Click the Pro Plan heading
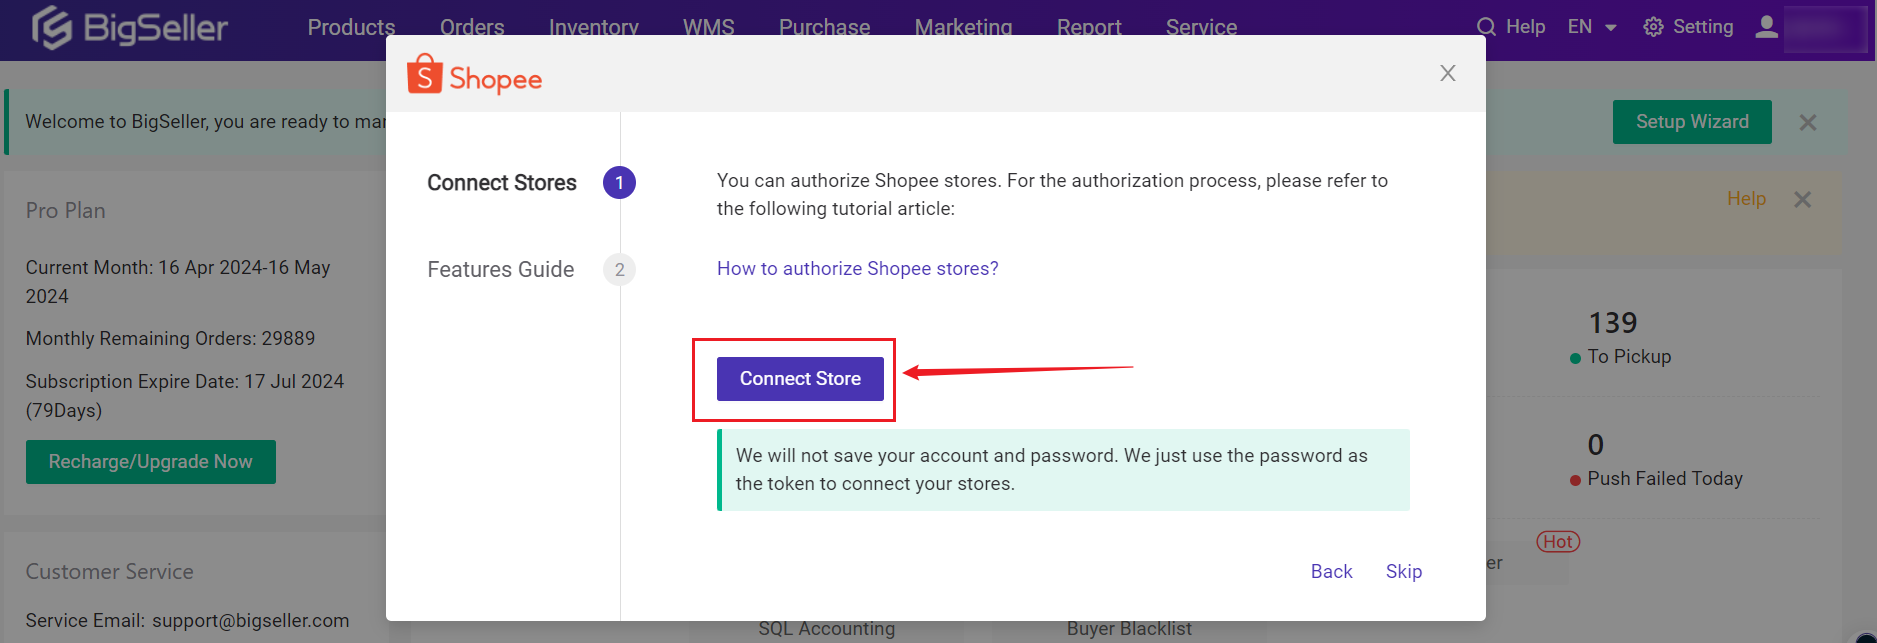Image resolution: width=1877 pixels, height=643 pixels. point(65,211)
